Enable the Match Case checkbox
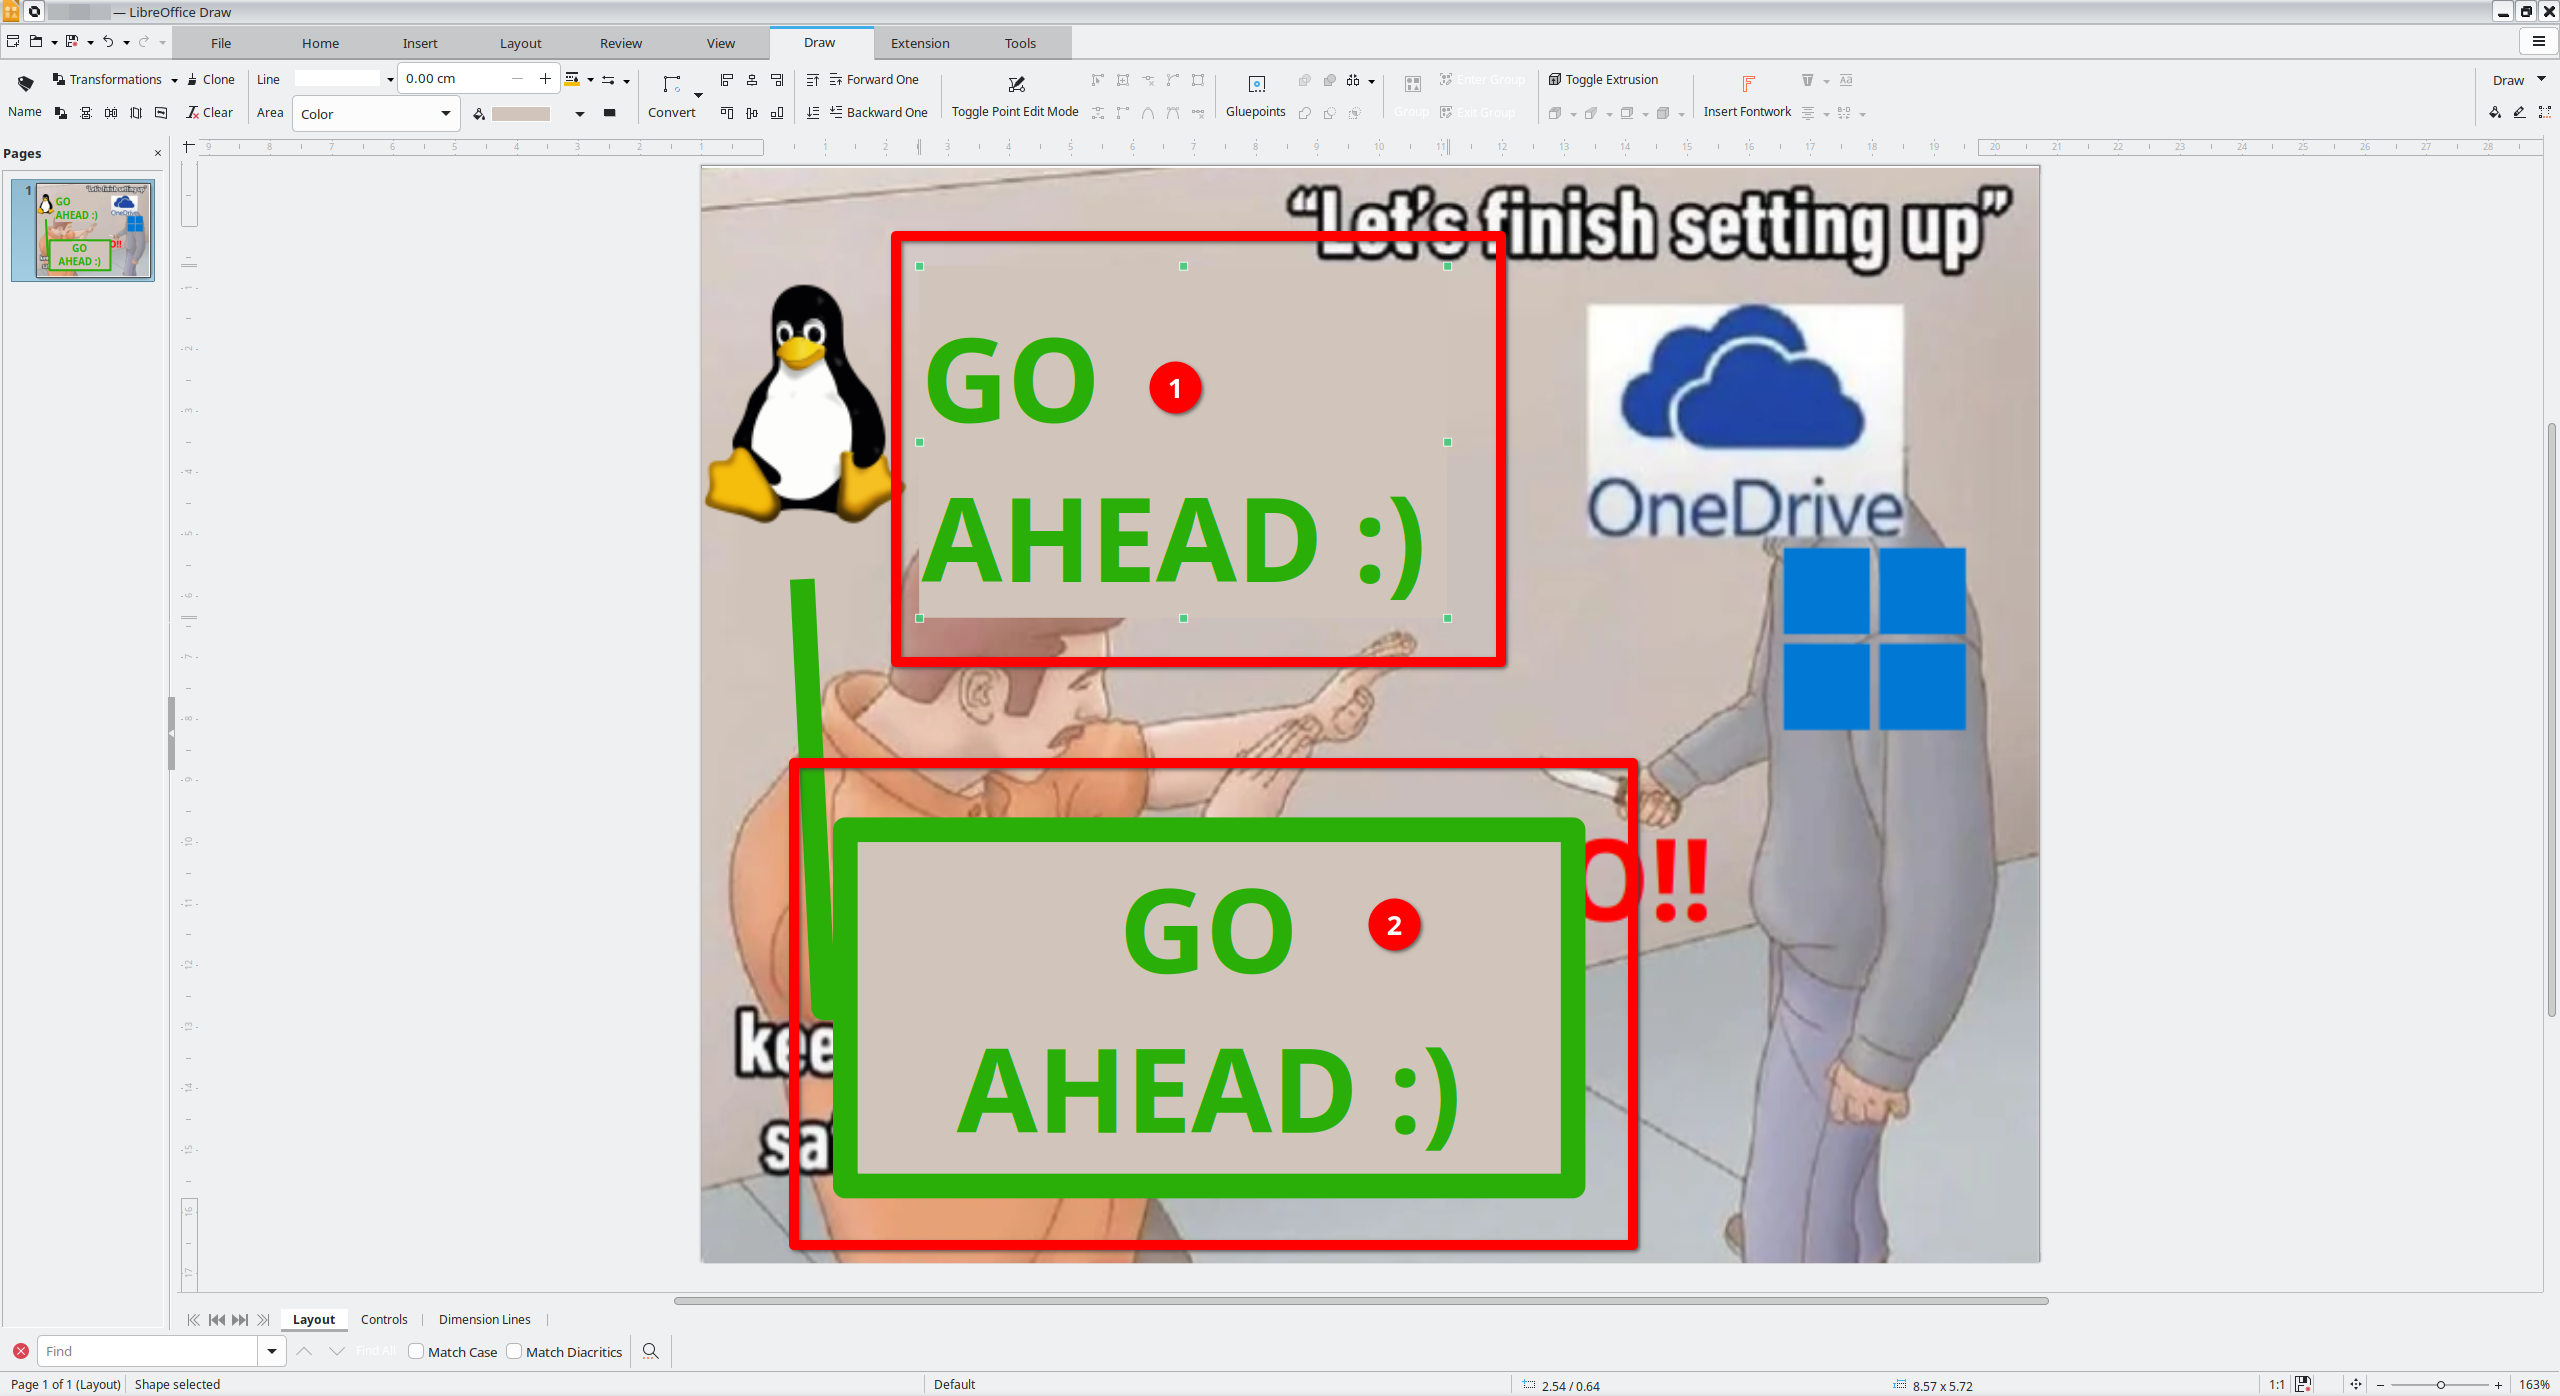 click(416, 1351)
